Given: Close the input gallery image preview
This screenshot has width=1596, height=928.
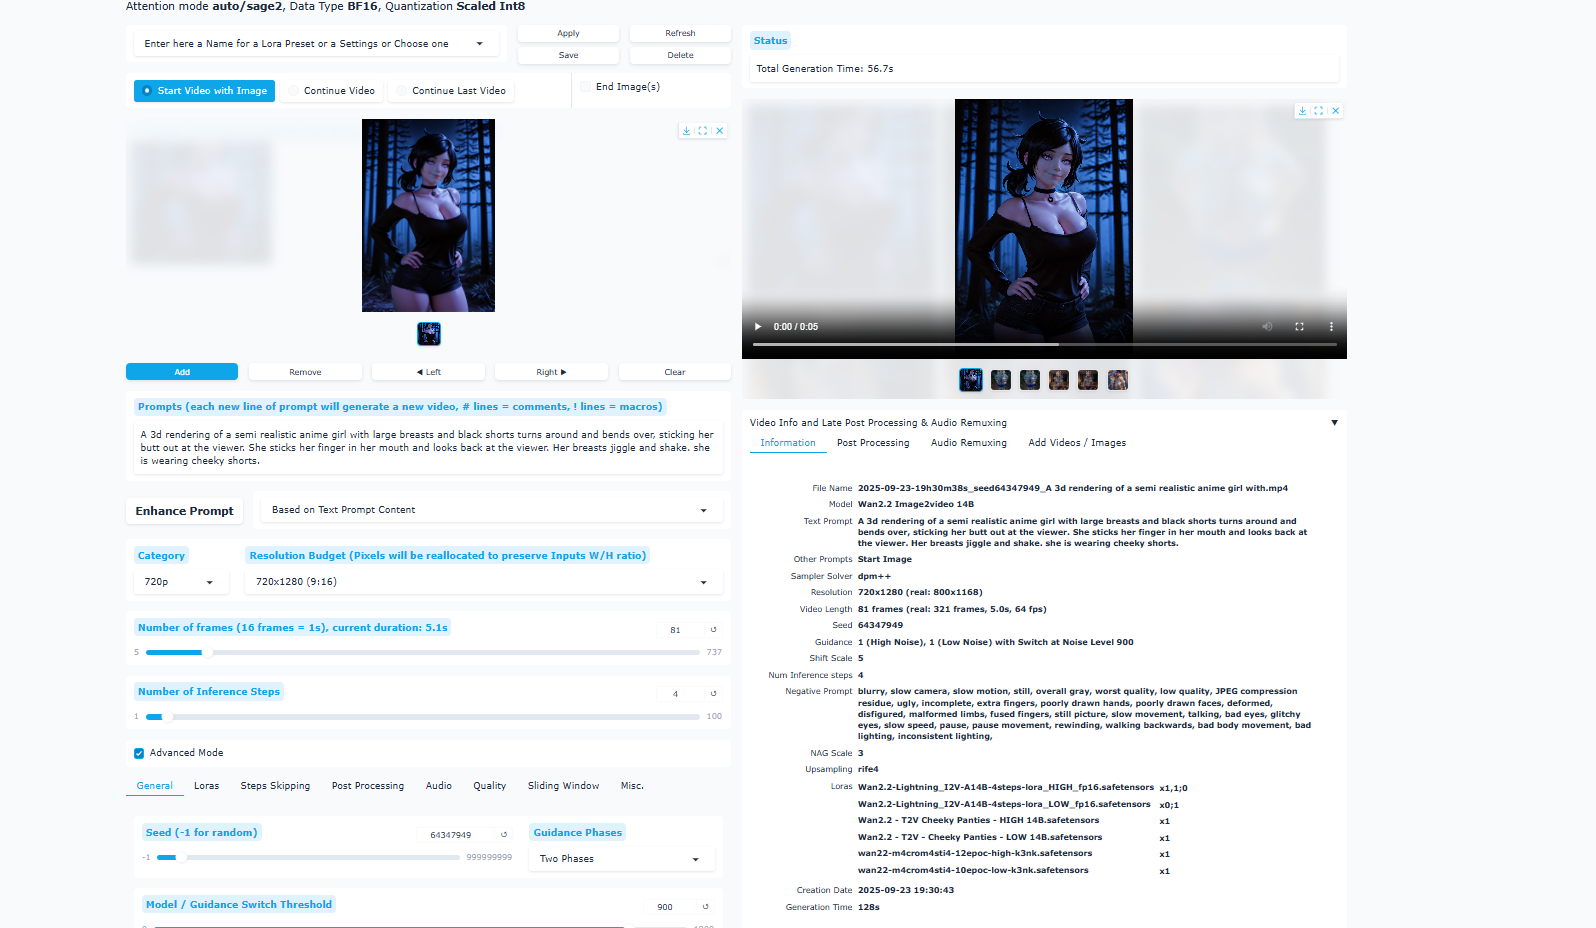Looking at the screenshot, I should [x=719, y=131].
